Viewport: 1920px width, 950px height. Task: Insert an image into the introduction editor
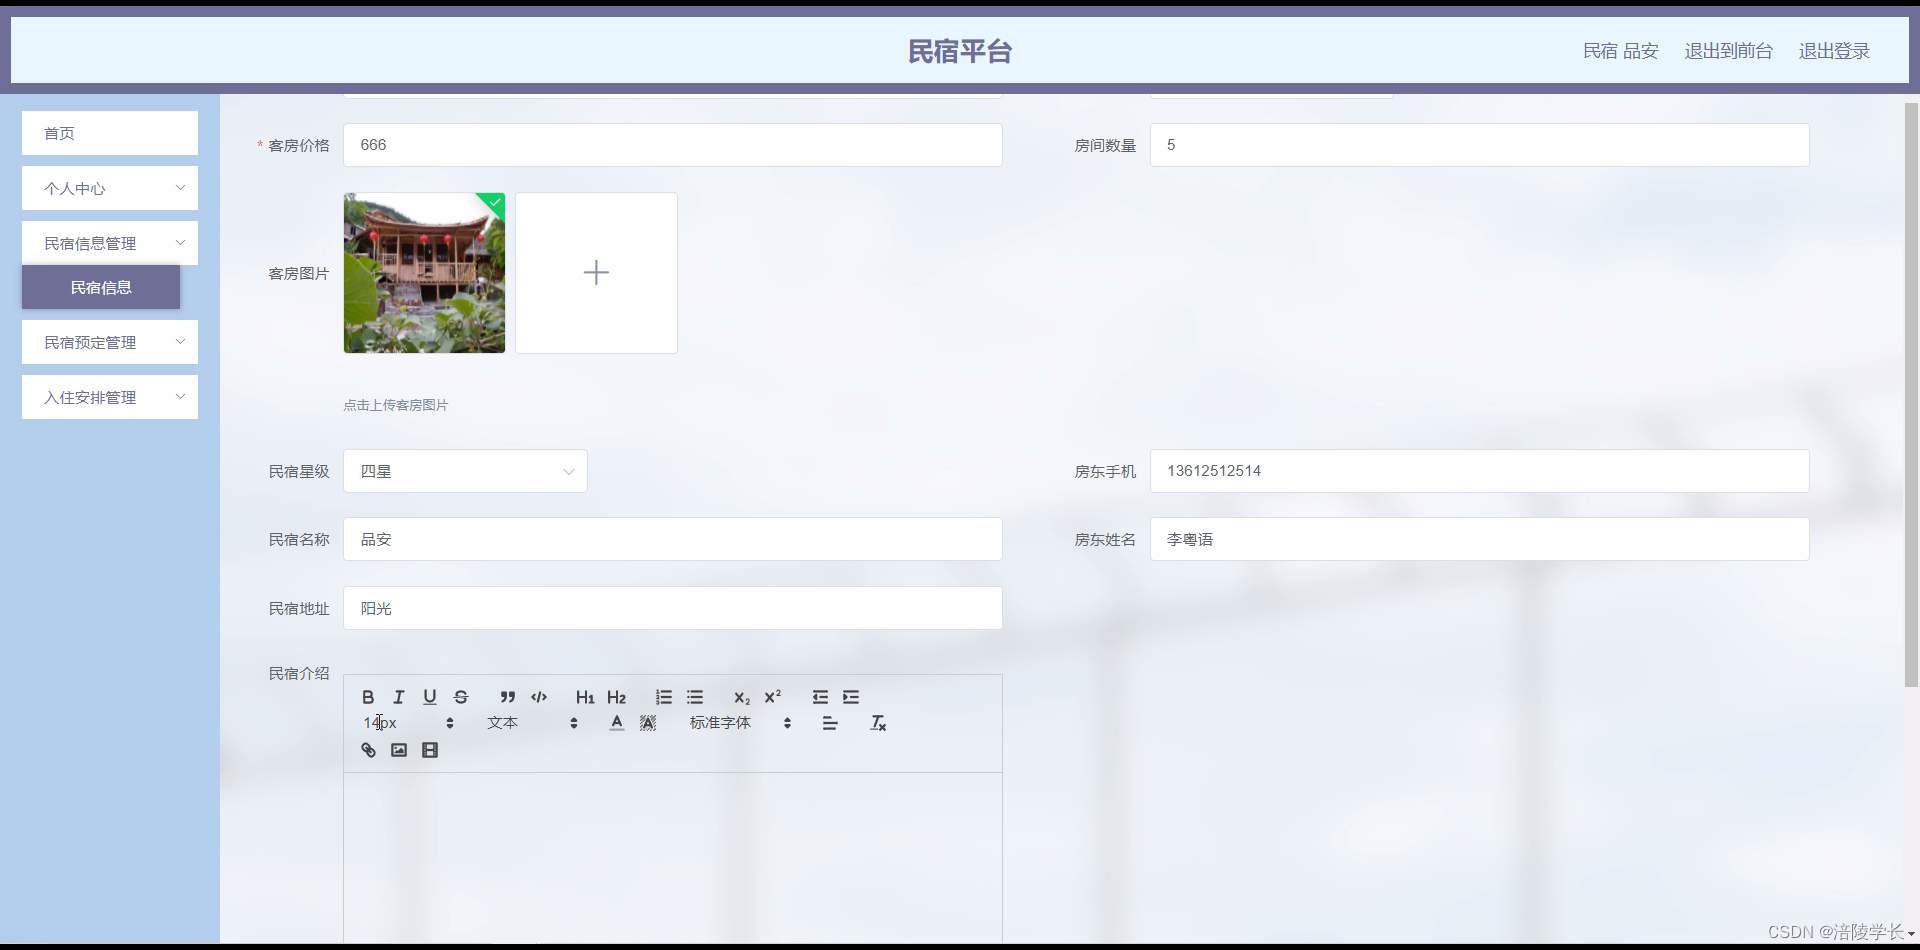coord(398,749)
